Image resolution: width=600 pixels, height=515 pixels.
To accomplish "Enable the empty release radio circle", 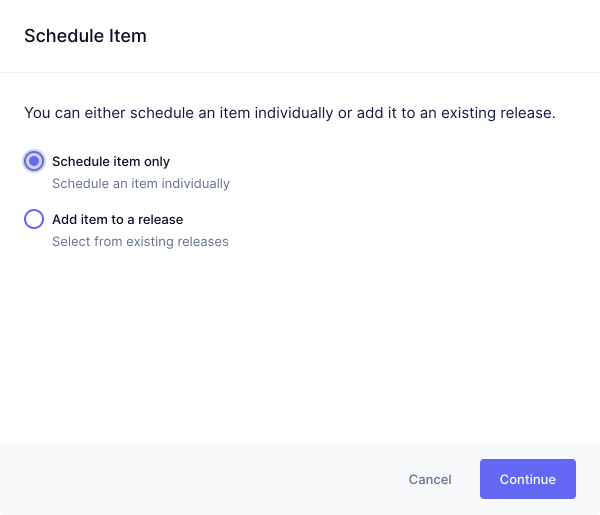I will (x=34, y=219).
